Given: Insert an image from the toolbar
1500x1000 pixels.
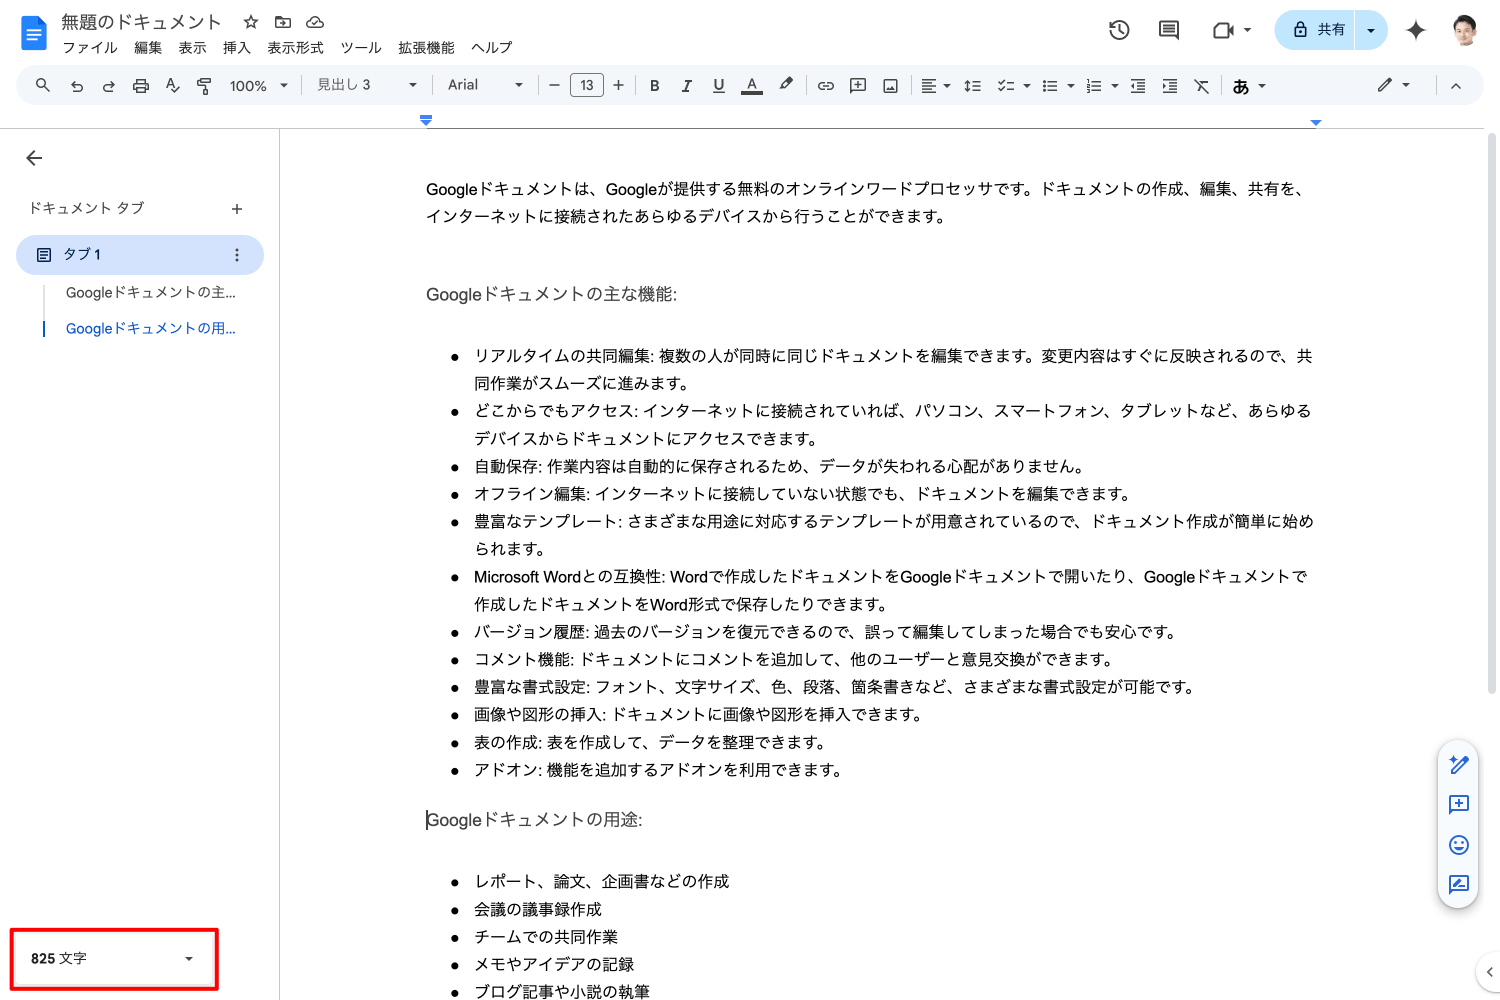Looking at the screenshot, I should click(890, 86).
